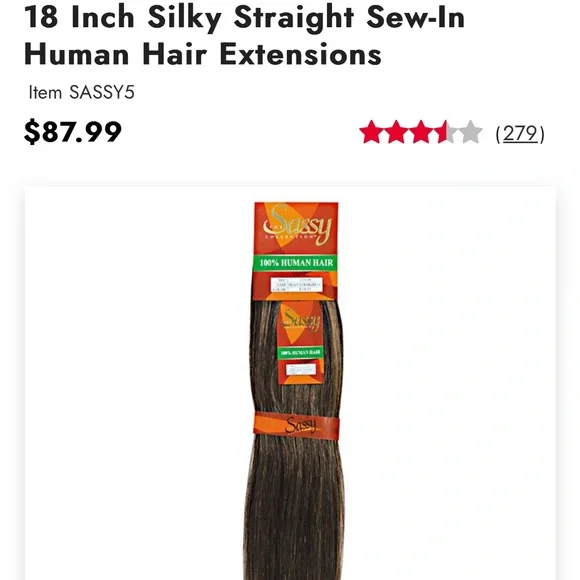
Task: Click the $87.99 price
Action: pyautogui.click(x=73, y=132)
